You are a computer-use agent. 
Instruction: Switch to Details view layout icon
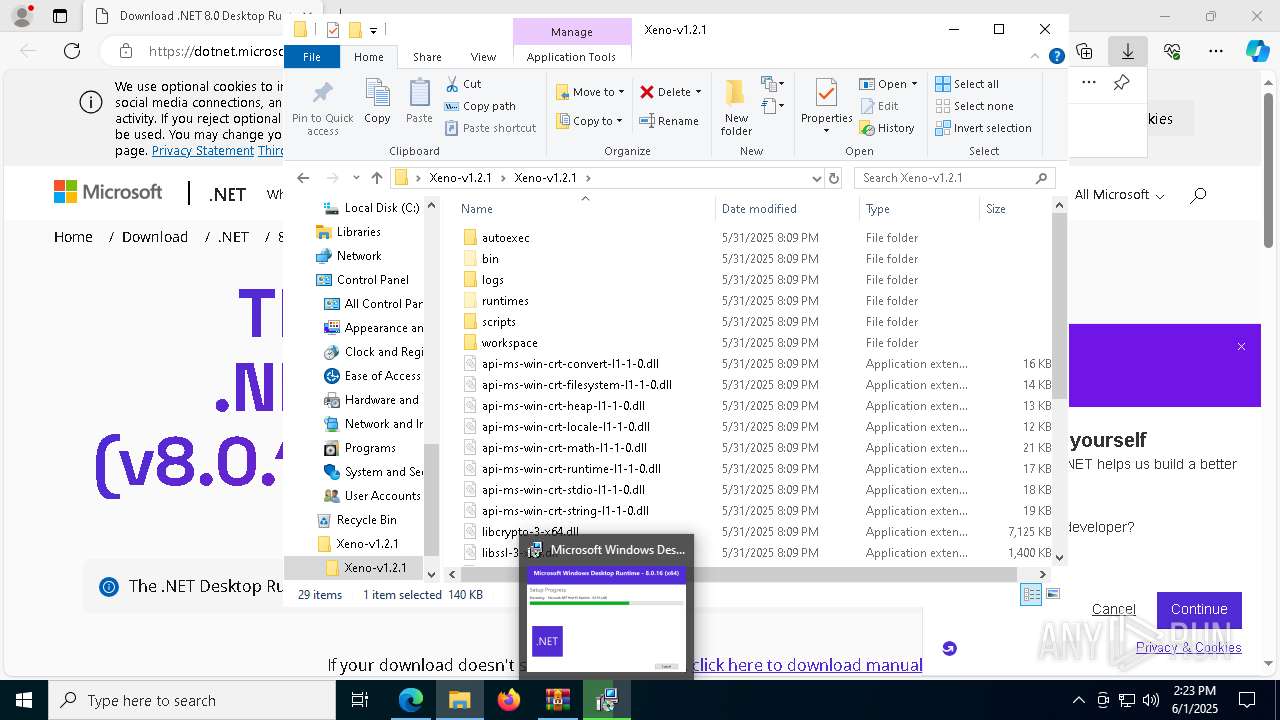point(1031,594)
